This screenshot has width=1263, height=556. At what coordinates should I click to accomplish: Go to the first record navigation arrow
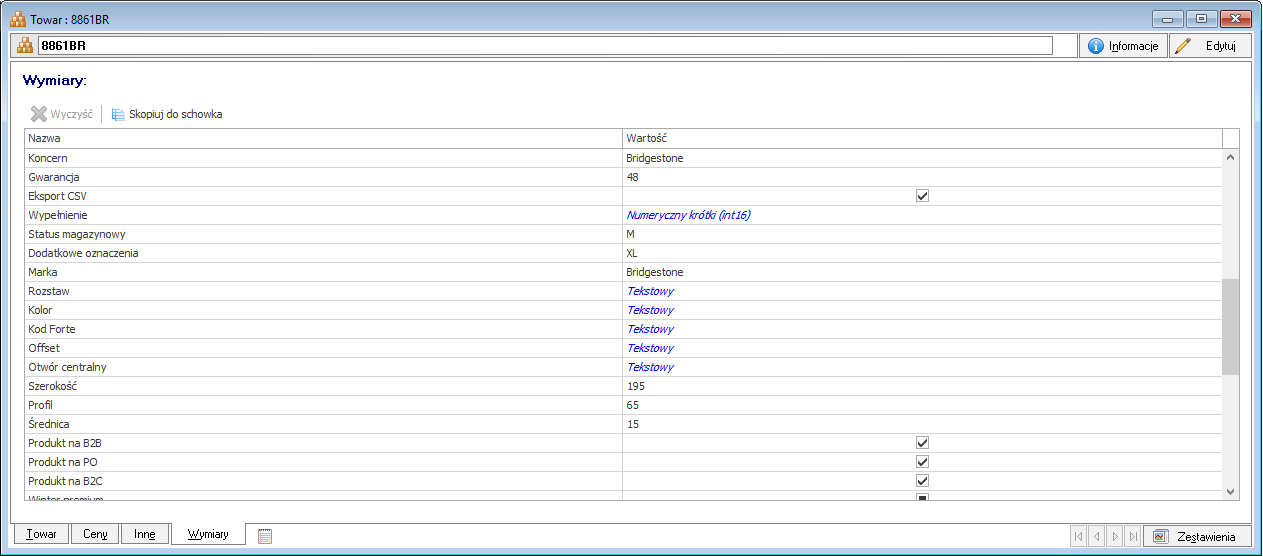click(1078, 536)
